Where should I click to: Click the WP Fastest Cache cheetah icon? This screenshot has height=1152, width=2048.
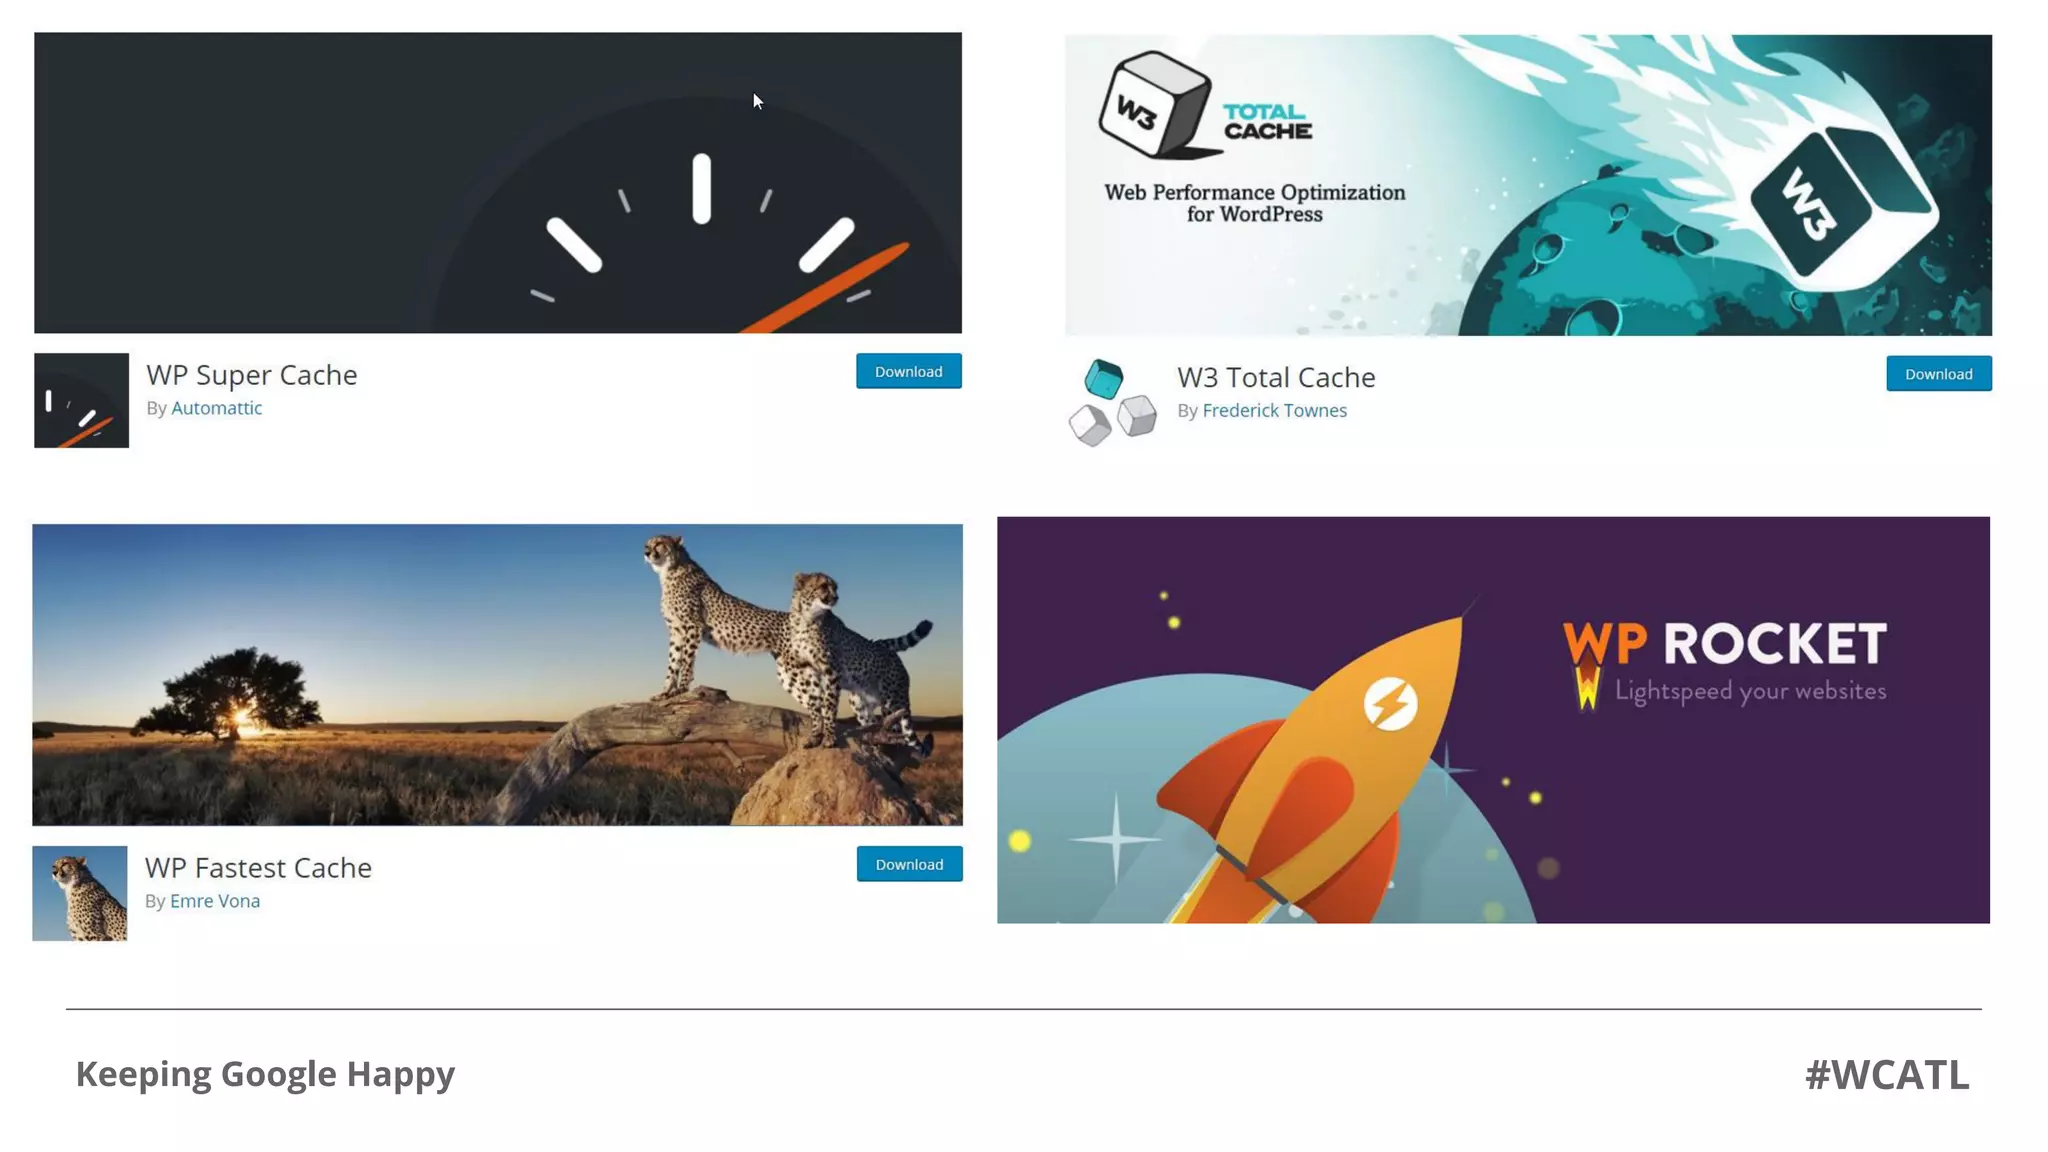tap(80, 893)
